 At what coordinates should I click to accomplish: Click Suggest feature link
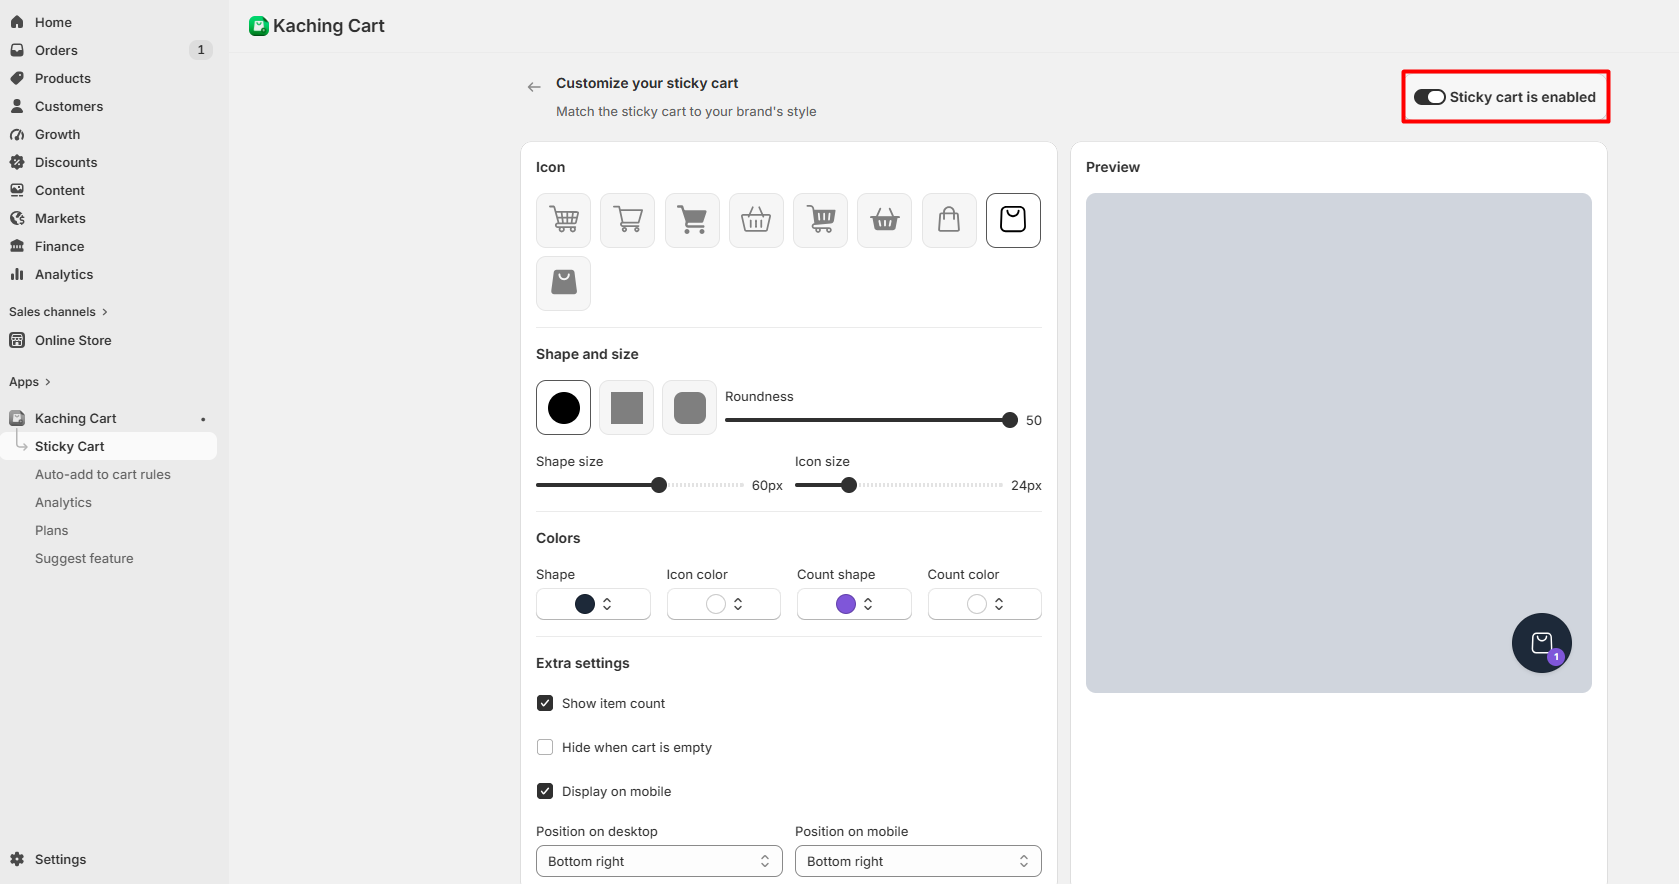[x=84, y=558]
